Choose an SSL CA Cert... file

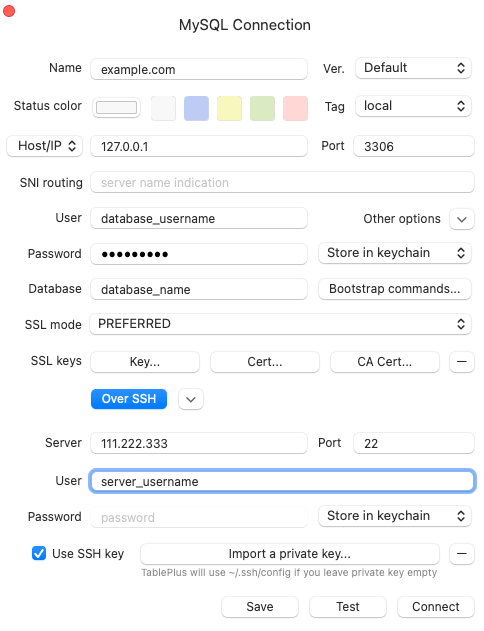pyautogui.click(x=385, y=362)
